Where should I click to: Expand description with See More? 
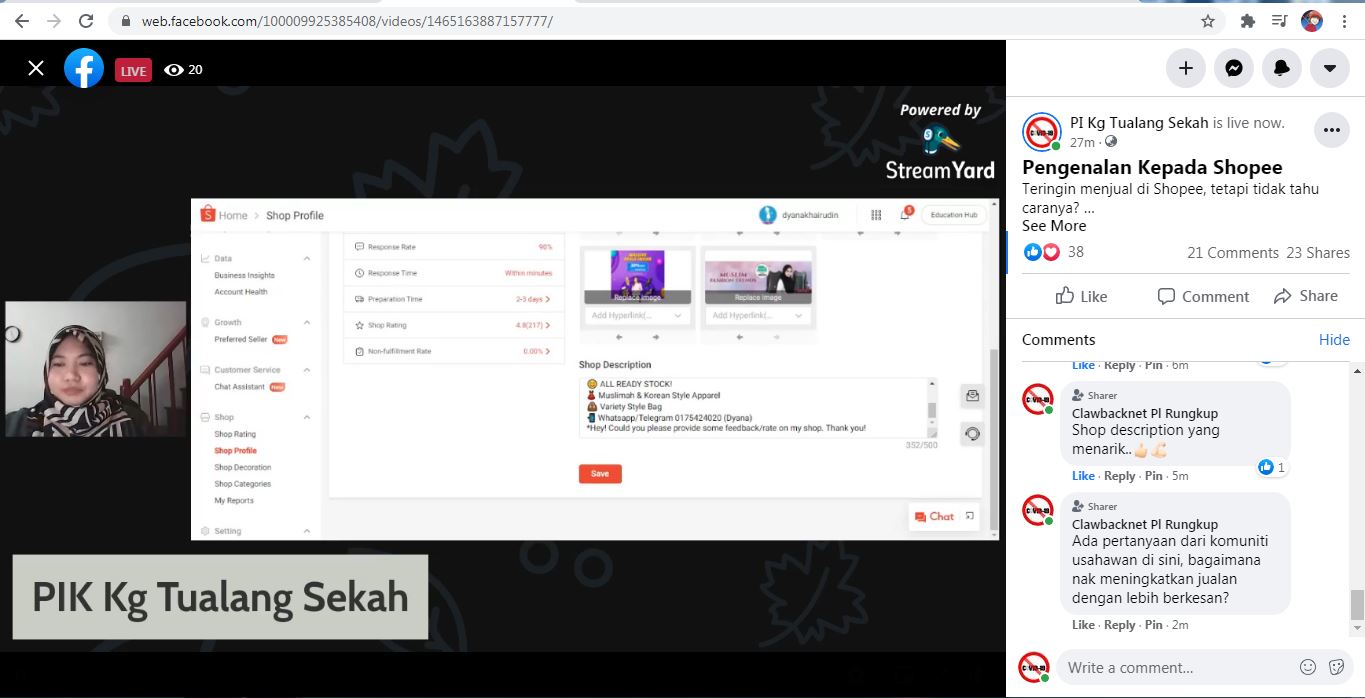(1054, 226)
